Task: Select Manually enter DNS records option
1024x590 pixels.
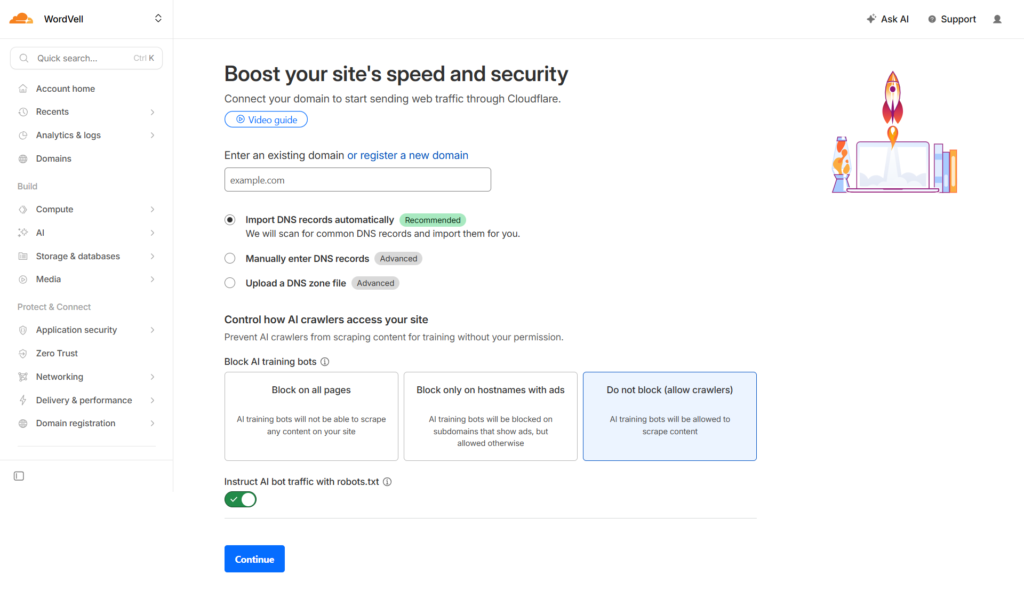Action: (230, 258)
